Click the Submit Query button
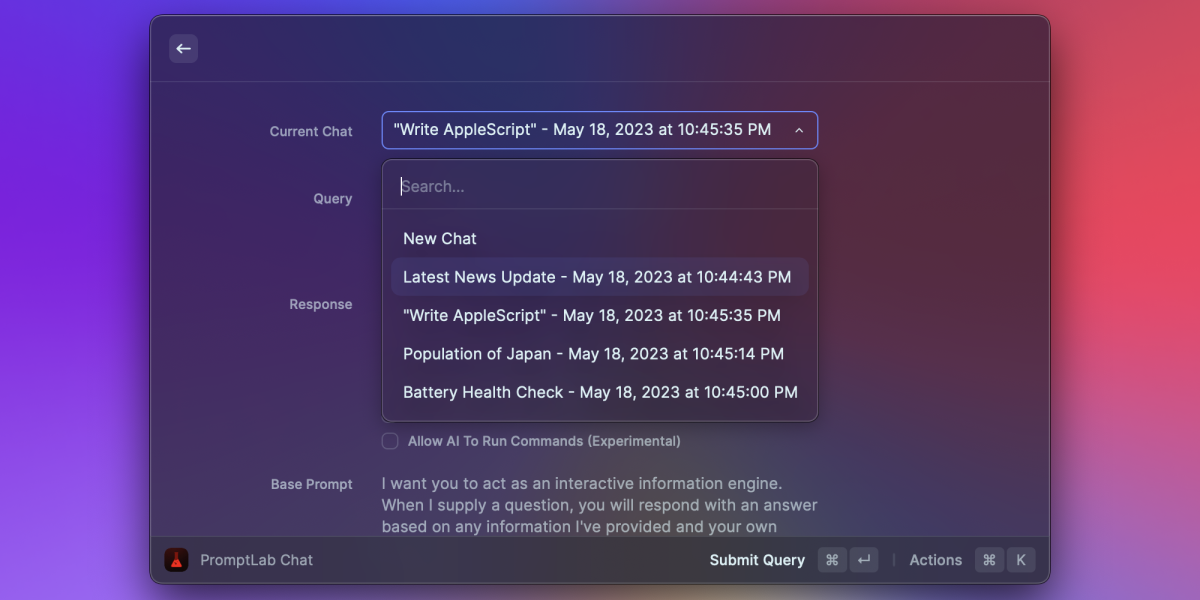Viewport: 1200px width, 600px height. 757,560
